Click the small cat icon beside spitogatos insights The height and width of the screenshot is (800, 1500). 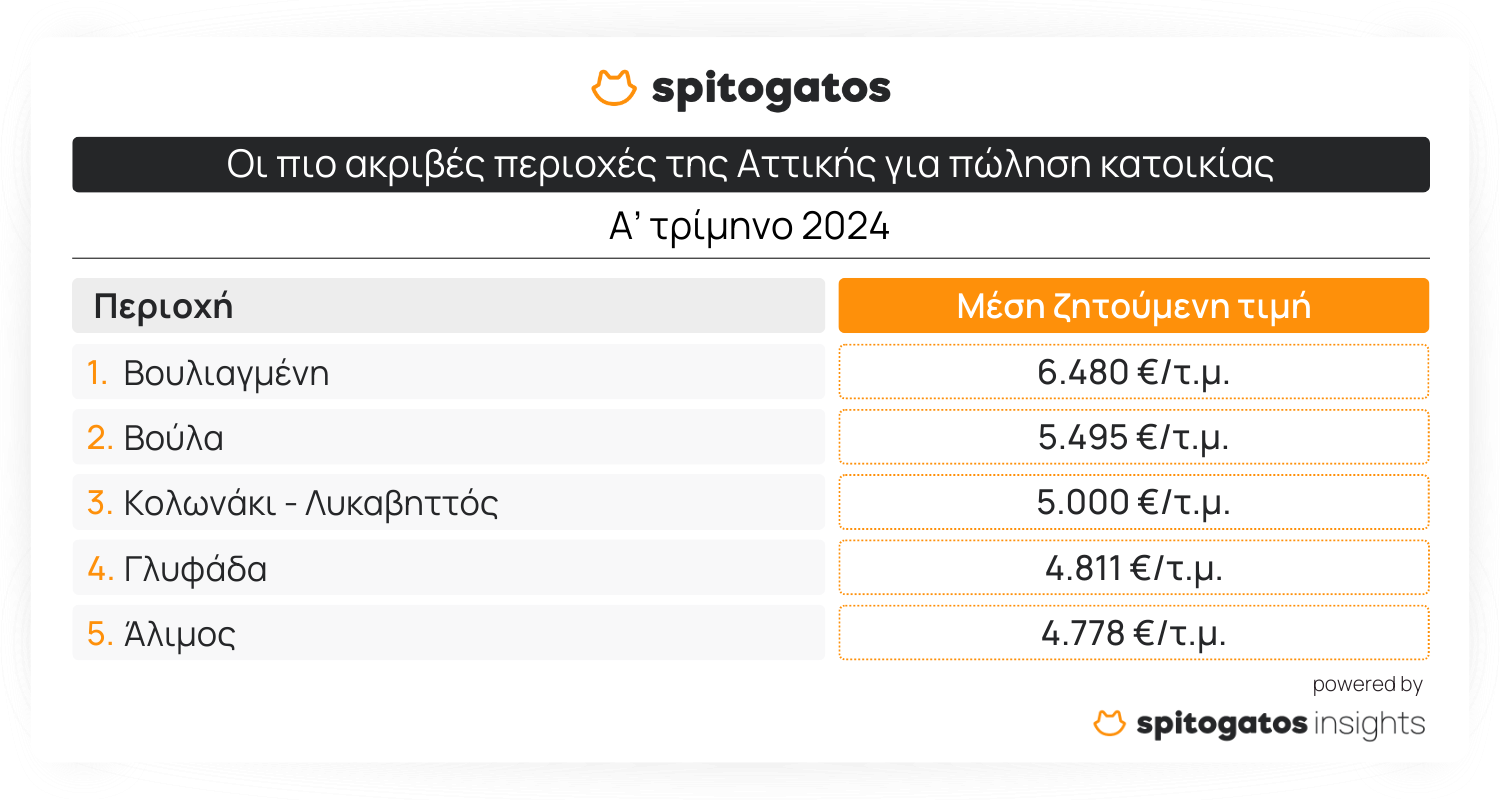pos(1110,723)
